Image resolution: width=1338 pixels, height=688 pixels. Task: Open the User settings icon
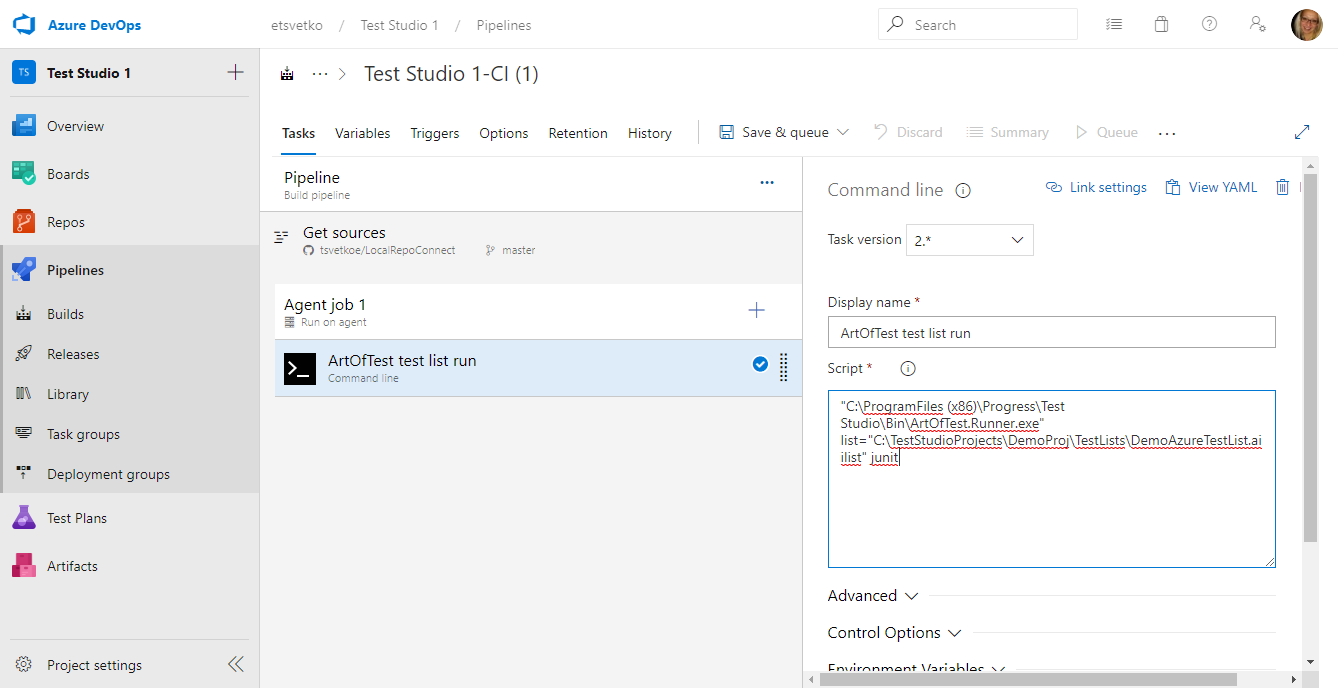1258,25
